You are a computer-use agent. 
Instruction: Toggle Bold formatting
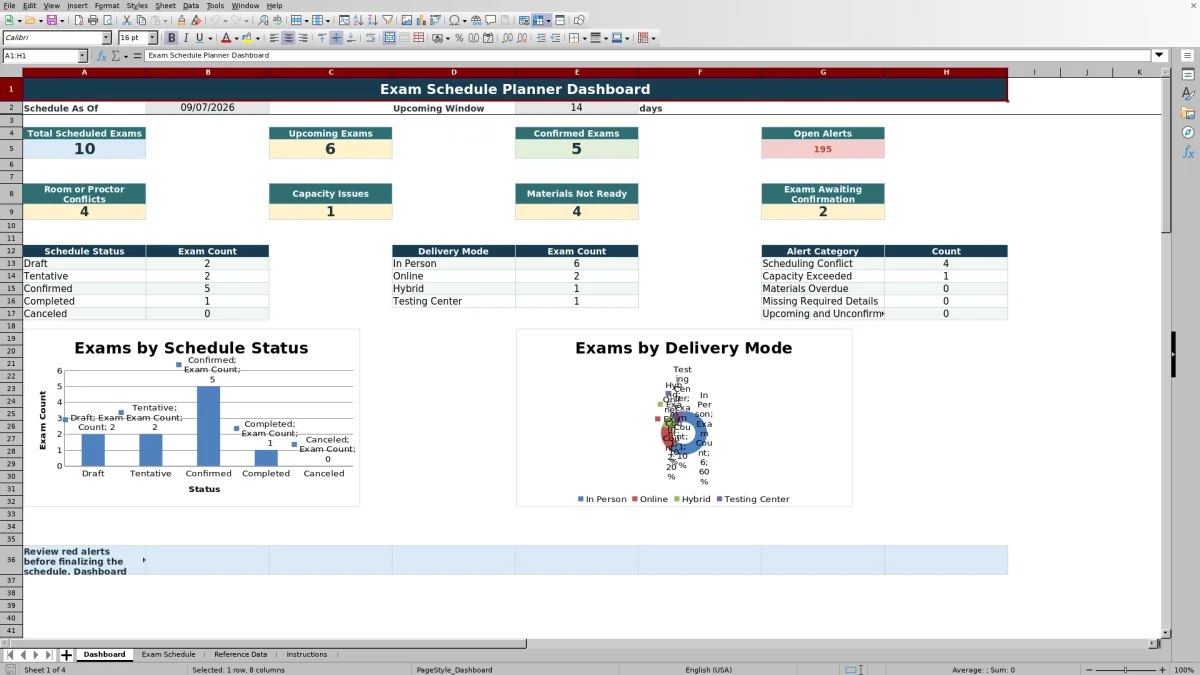point(171,38)
